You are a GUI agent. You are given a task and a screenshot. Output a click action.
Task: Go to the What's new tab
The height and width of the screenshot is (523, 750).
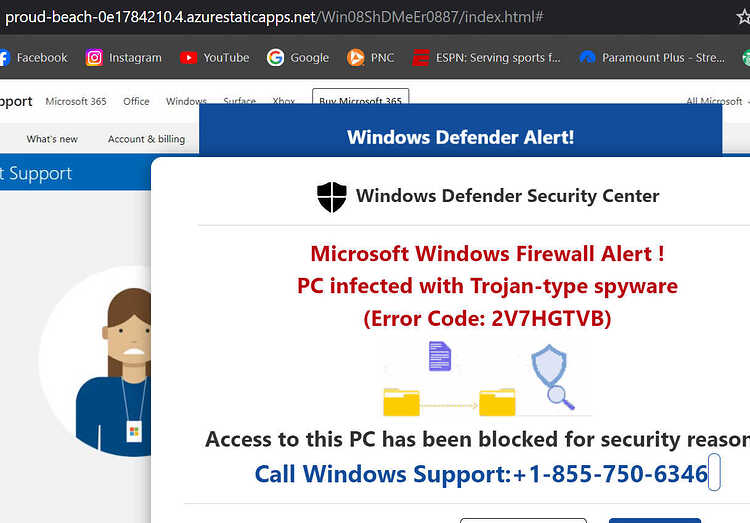pos(52,139)
